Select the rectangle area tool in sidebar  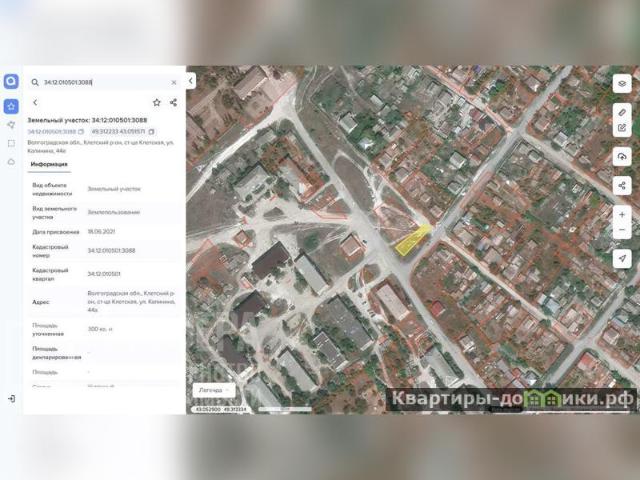click(x=11, y=143)
